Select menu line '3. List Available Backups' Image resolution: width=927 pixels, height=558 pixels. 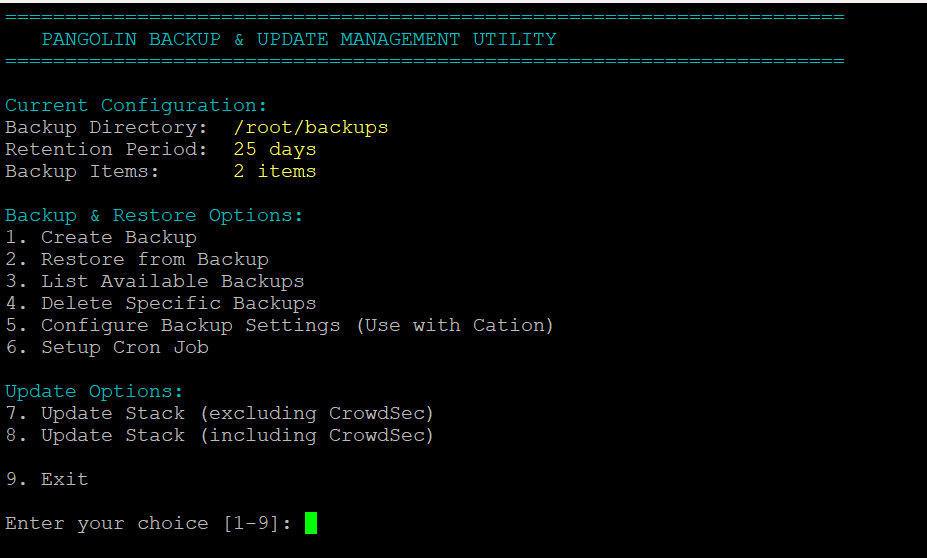155,281
